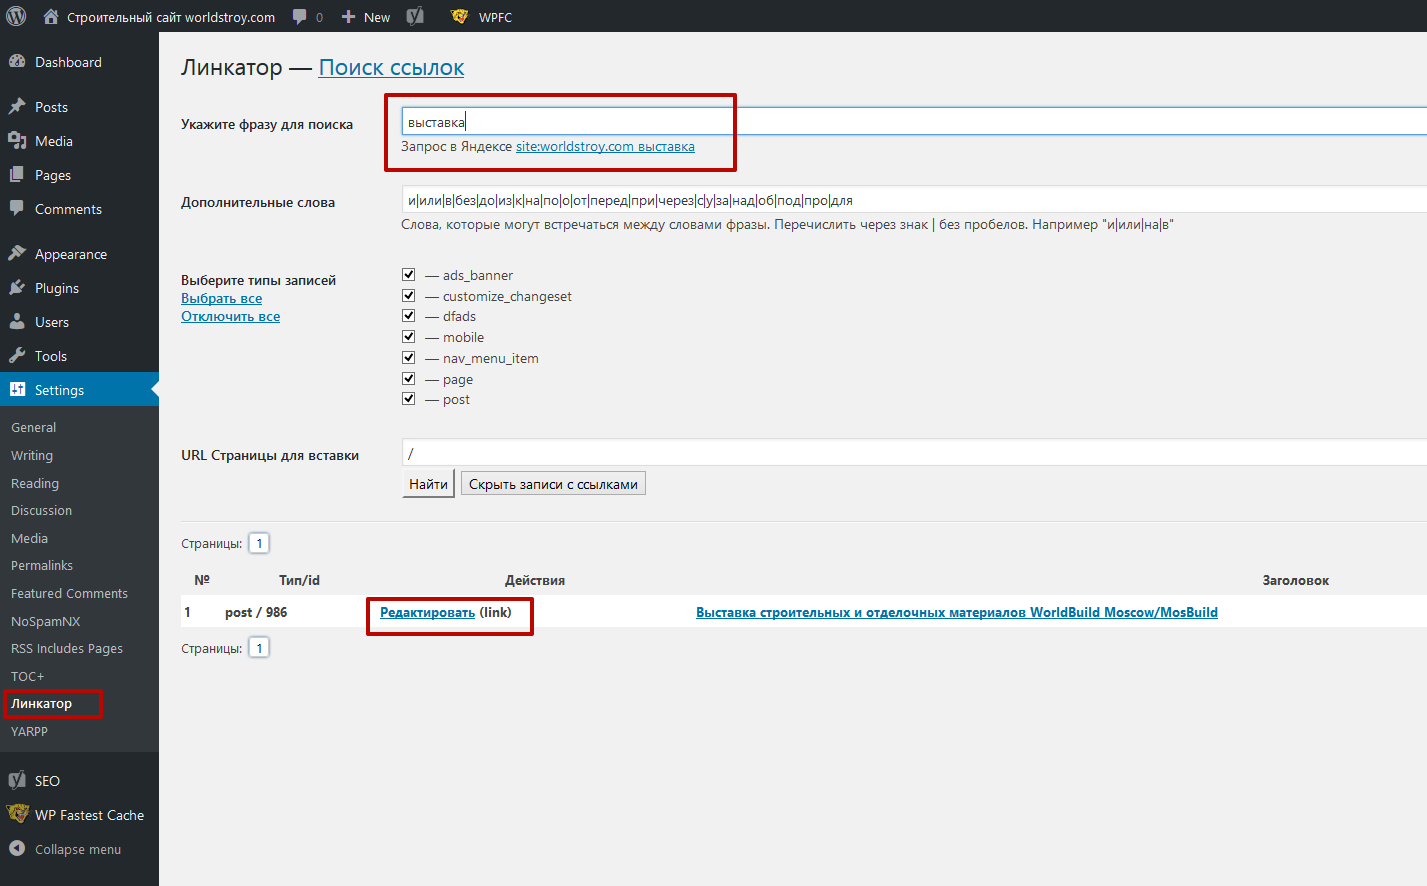Click Отключить все link
This screenshot has width=1427, height=886.
(230, 316)
